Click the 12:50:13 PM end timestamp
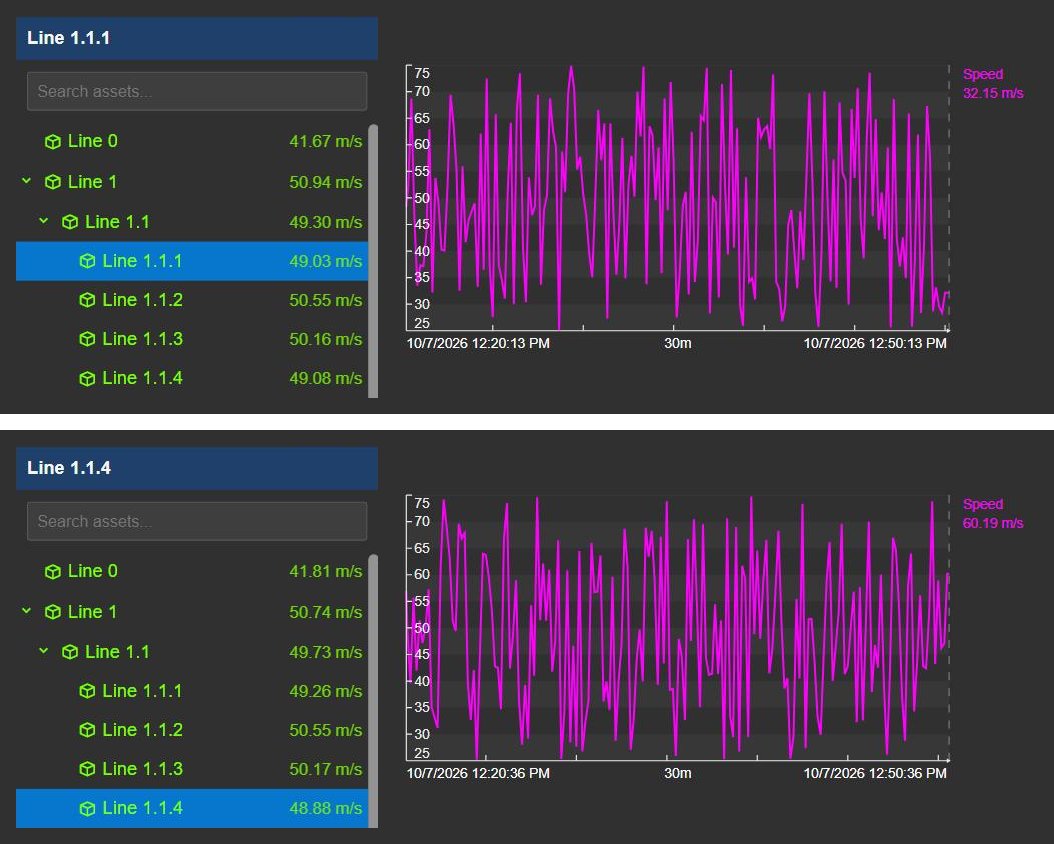1054x844 pixels. (875, 343)
